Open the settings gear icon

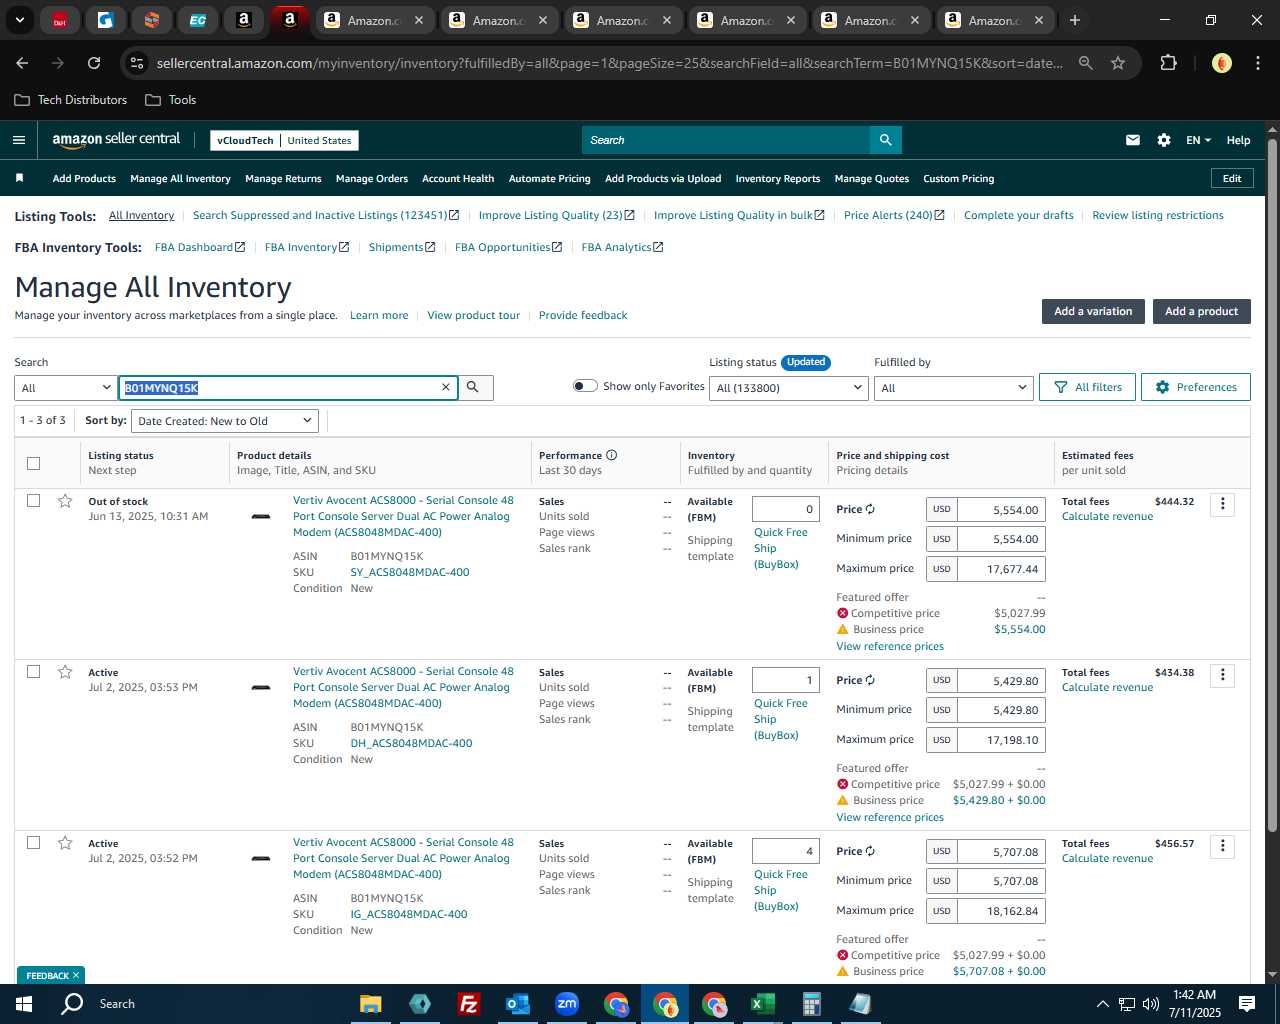1164,140
